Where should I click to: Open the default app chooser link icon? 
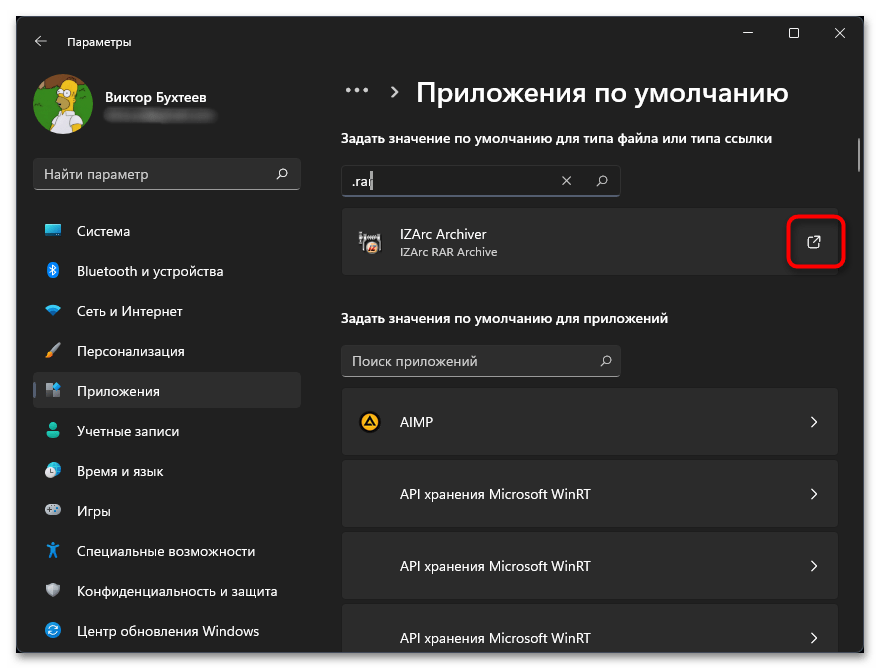(814, 242)
